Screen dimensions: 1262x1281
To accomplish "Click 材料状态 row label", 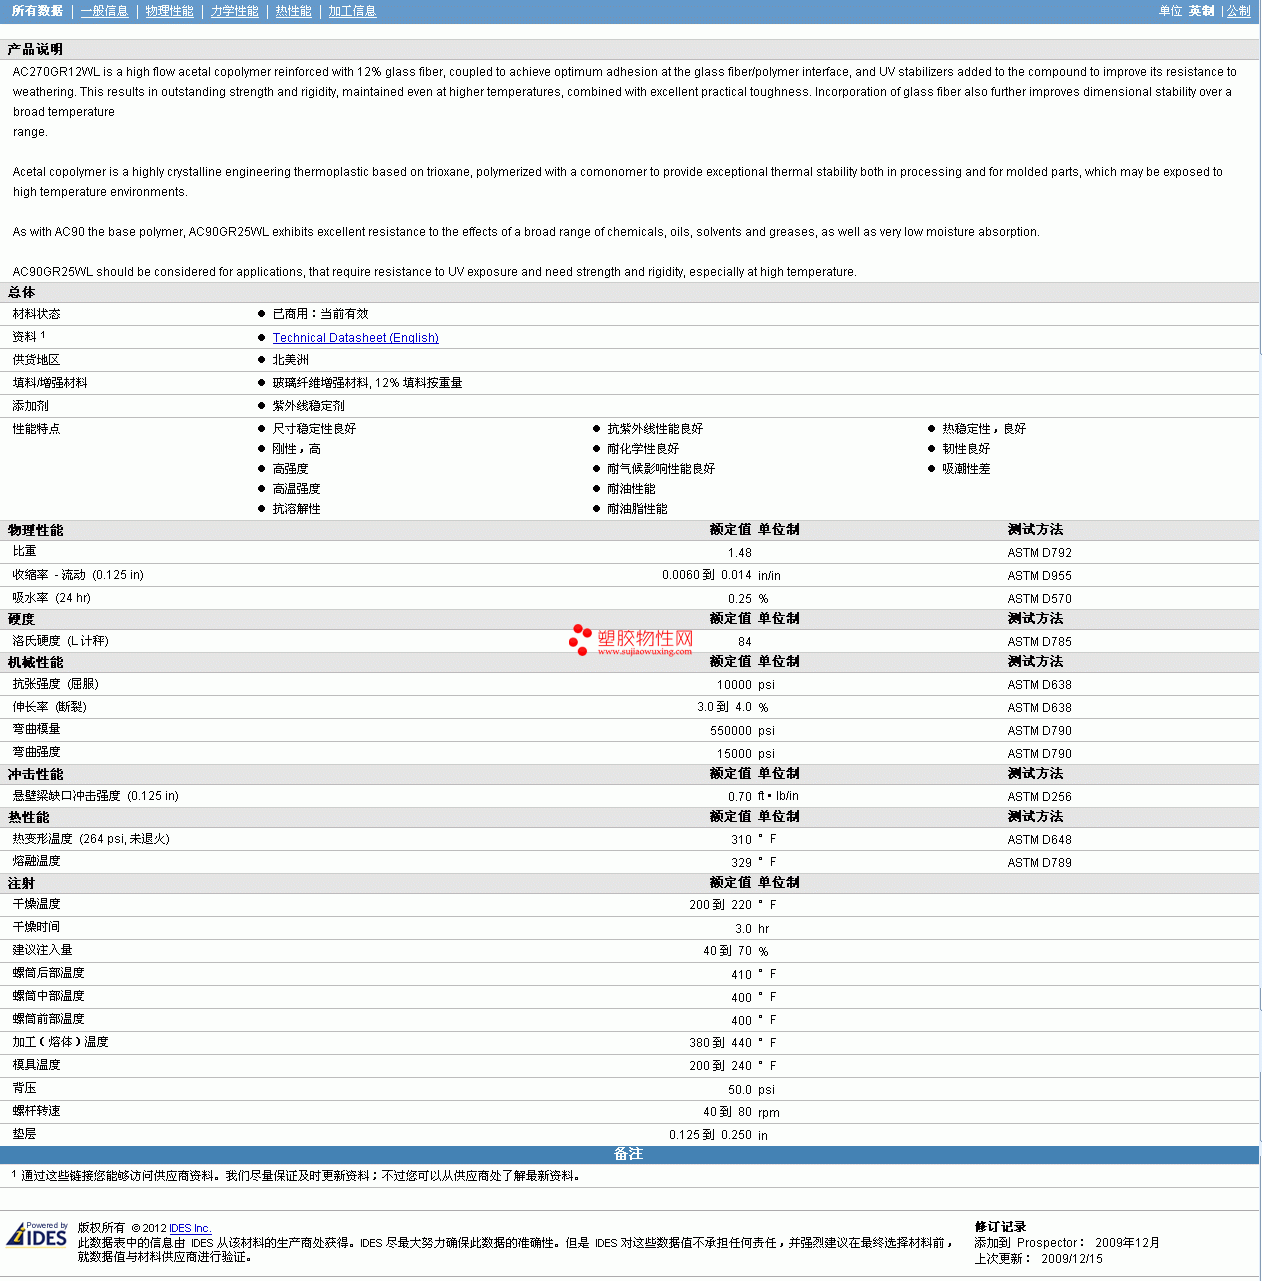I will [36, 314].
